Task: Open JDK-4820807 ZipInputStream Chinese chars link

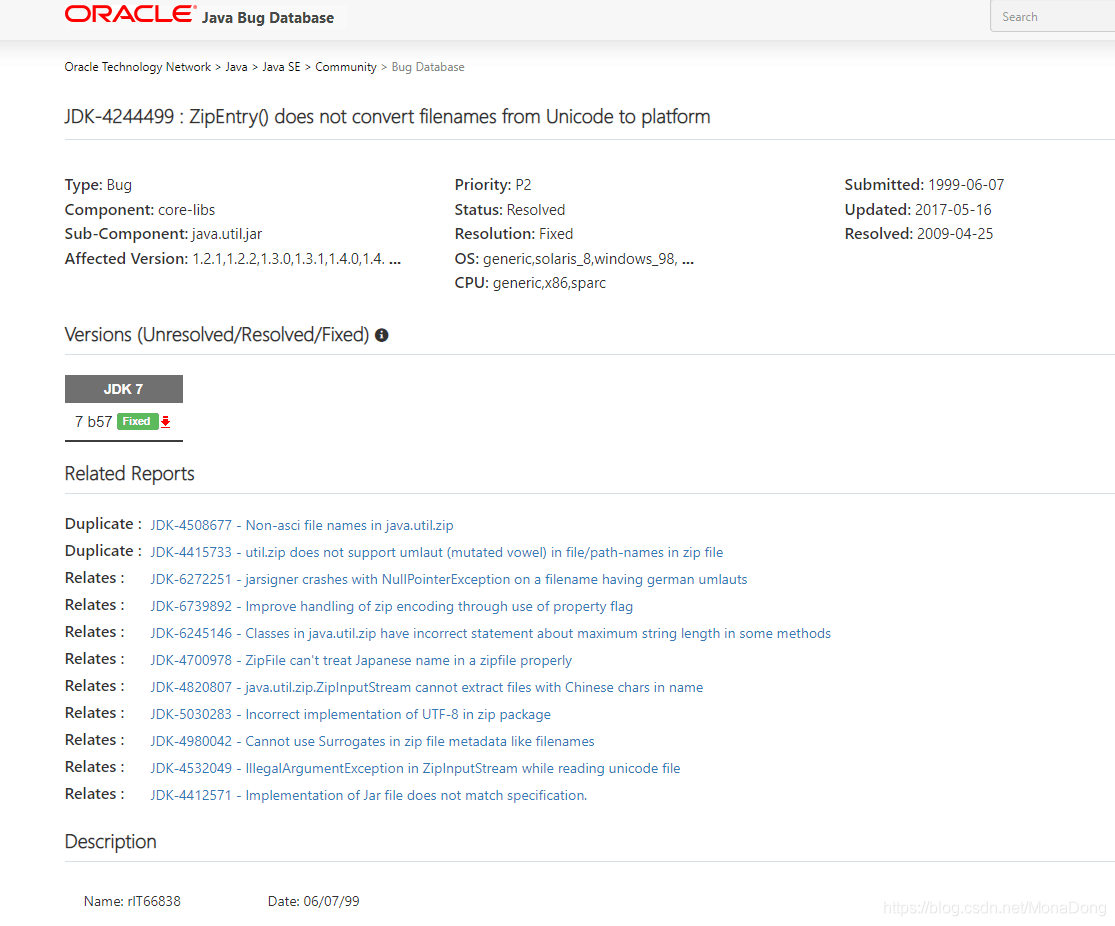Action: pyautogui.click(x=427, y=688)
